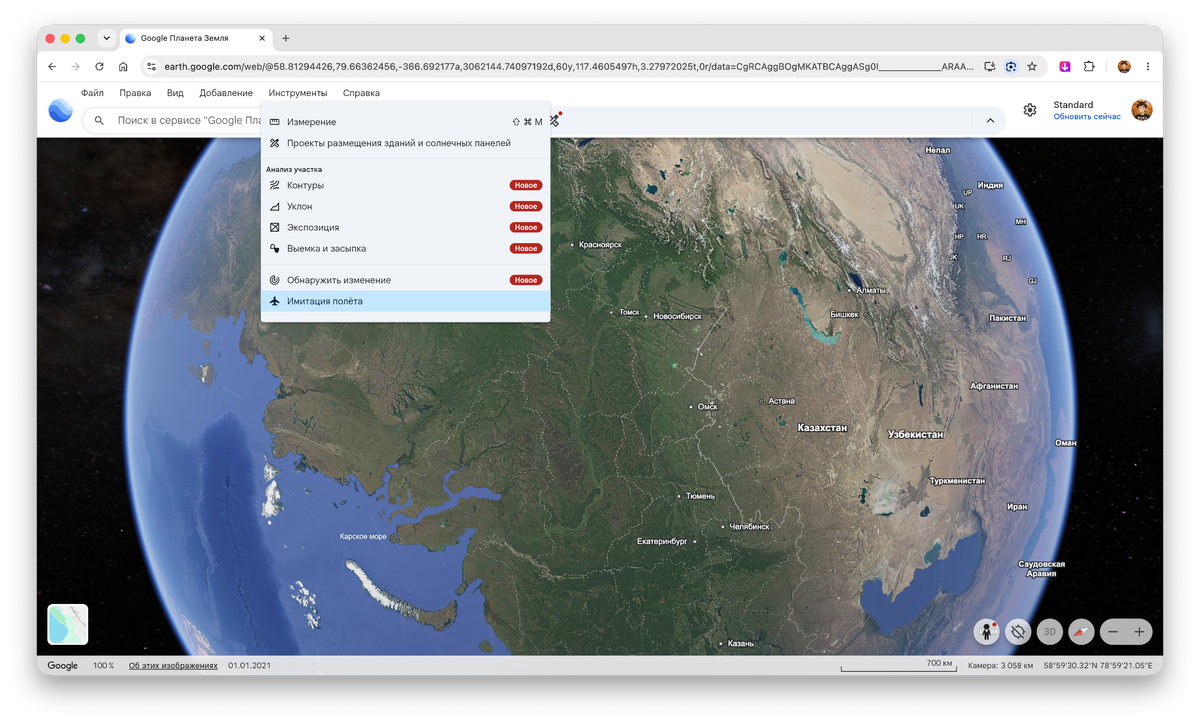Viewport: 1200px width, 724px height.
Task: Choose the Контуры analysis option
Action: tap(405, 185)
